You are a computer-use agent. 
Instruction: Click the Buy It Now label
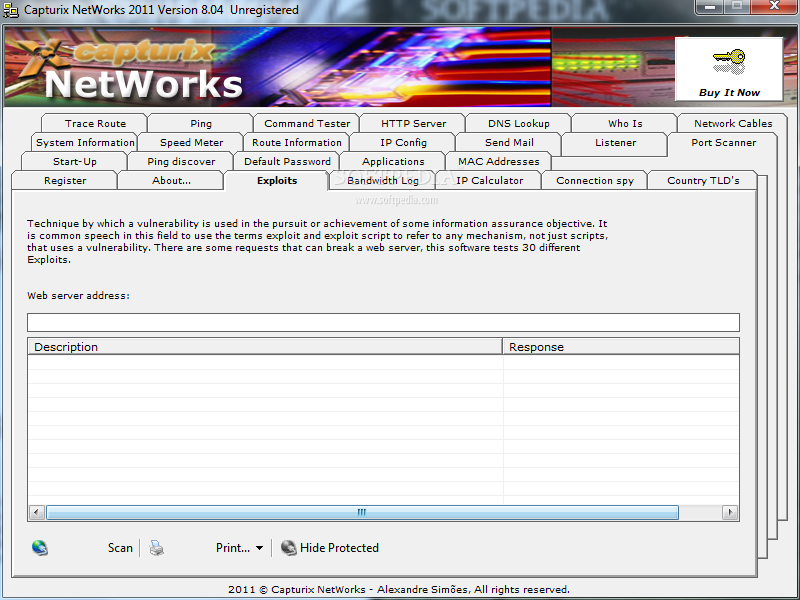[x=729, y=93]
